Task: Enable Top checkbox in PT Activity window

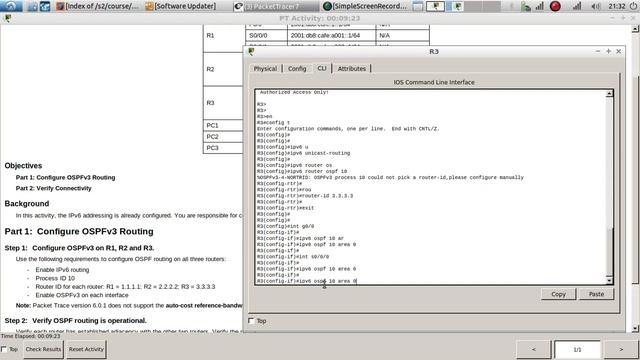Action: (4, 349)
